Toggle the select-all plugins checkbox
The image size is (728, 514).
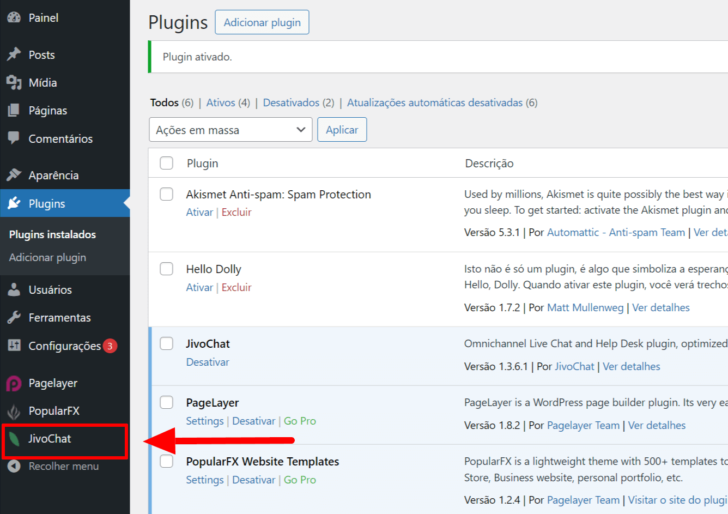[166, 163]
